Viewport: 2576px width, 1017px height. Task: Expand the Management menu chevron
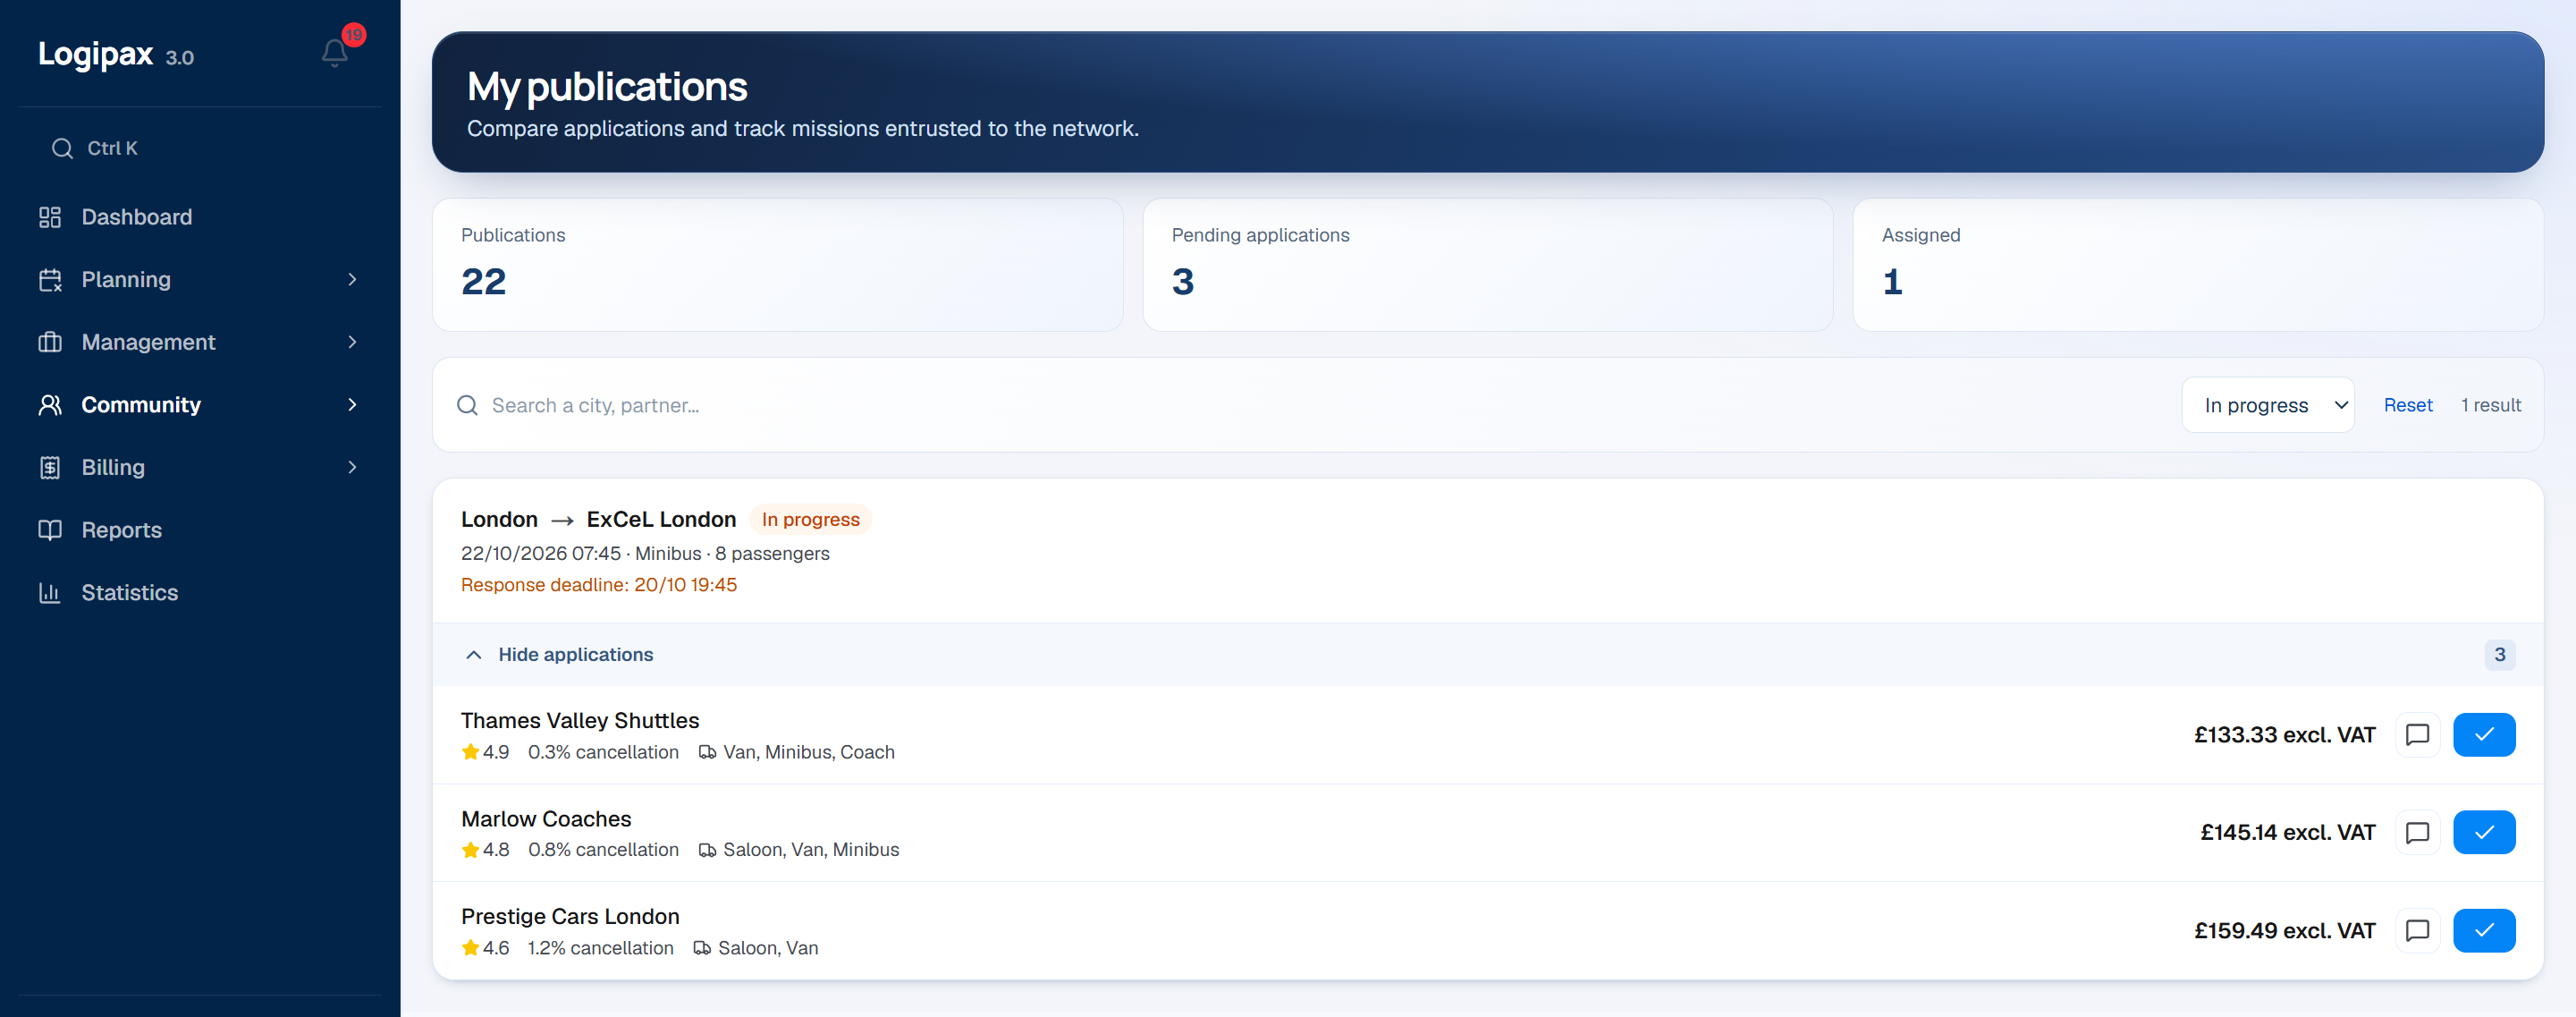[352, 342]
